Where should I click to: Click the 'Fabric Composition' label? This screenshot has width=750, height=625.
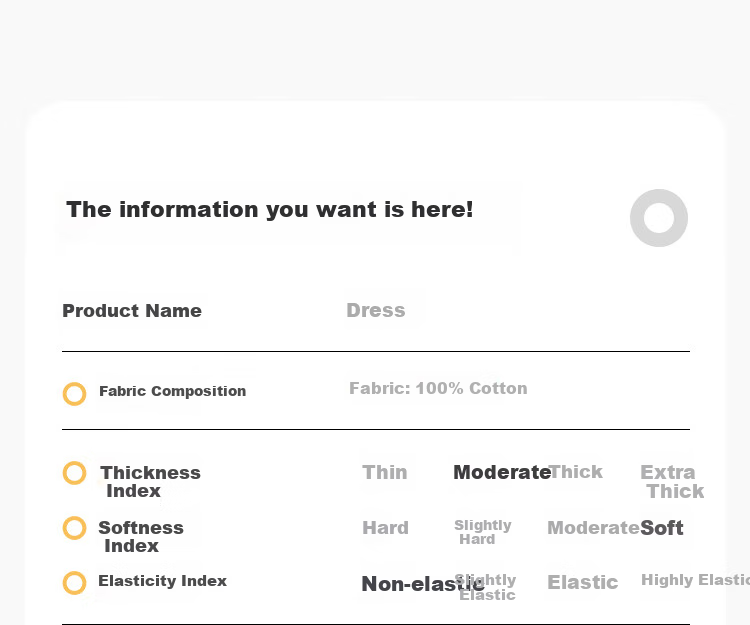173,391
